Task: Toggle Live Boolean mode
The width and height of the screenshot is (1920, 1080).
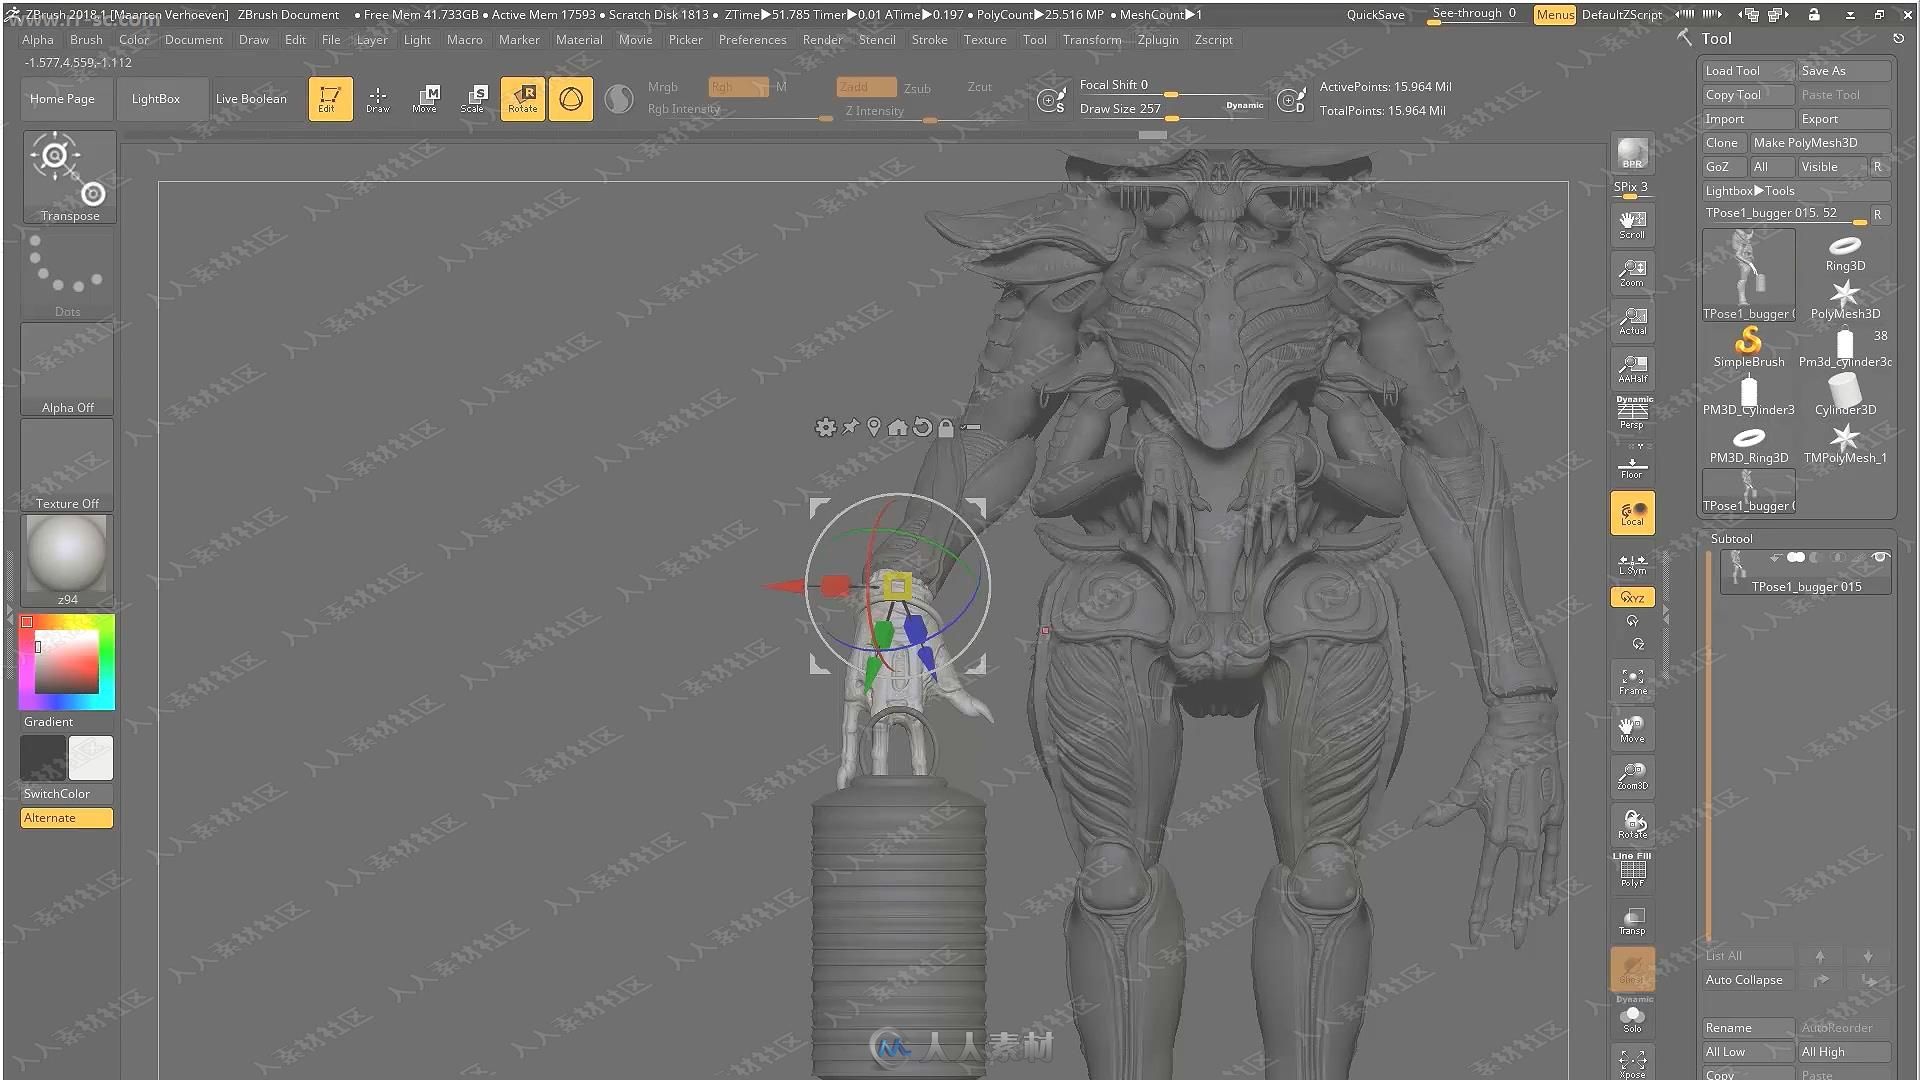Action: (x=251, y=99)
